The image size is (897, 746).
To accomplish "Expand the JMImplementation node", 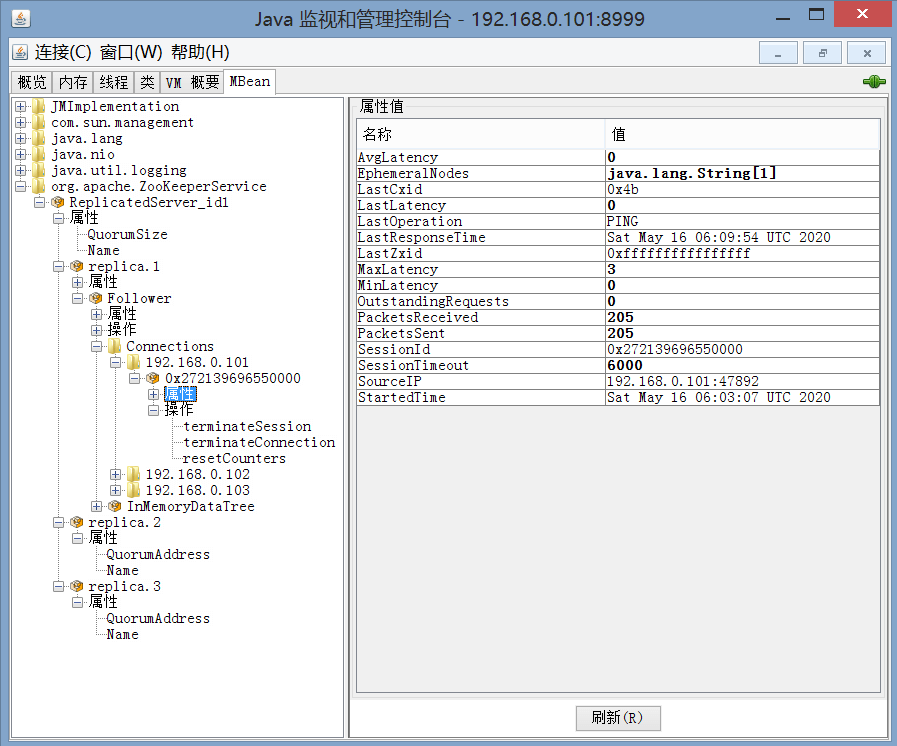I will tap(21, 106).
